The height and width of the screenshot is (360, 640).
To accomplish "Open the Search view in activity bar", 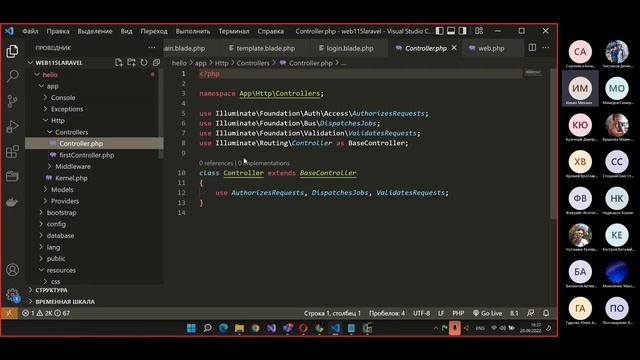I will [12, 76].
